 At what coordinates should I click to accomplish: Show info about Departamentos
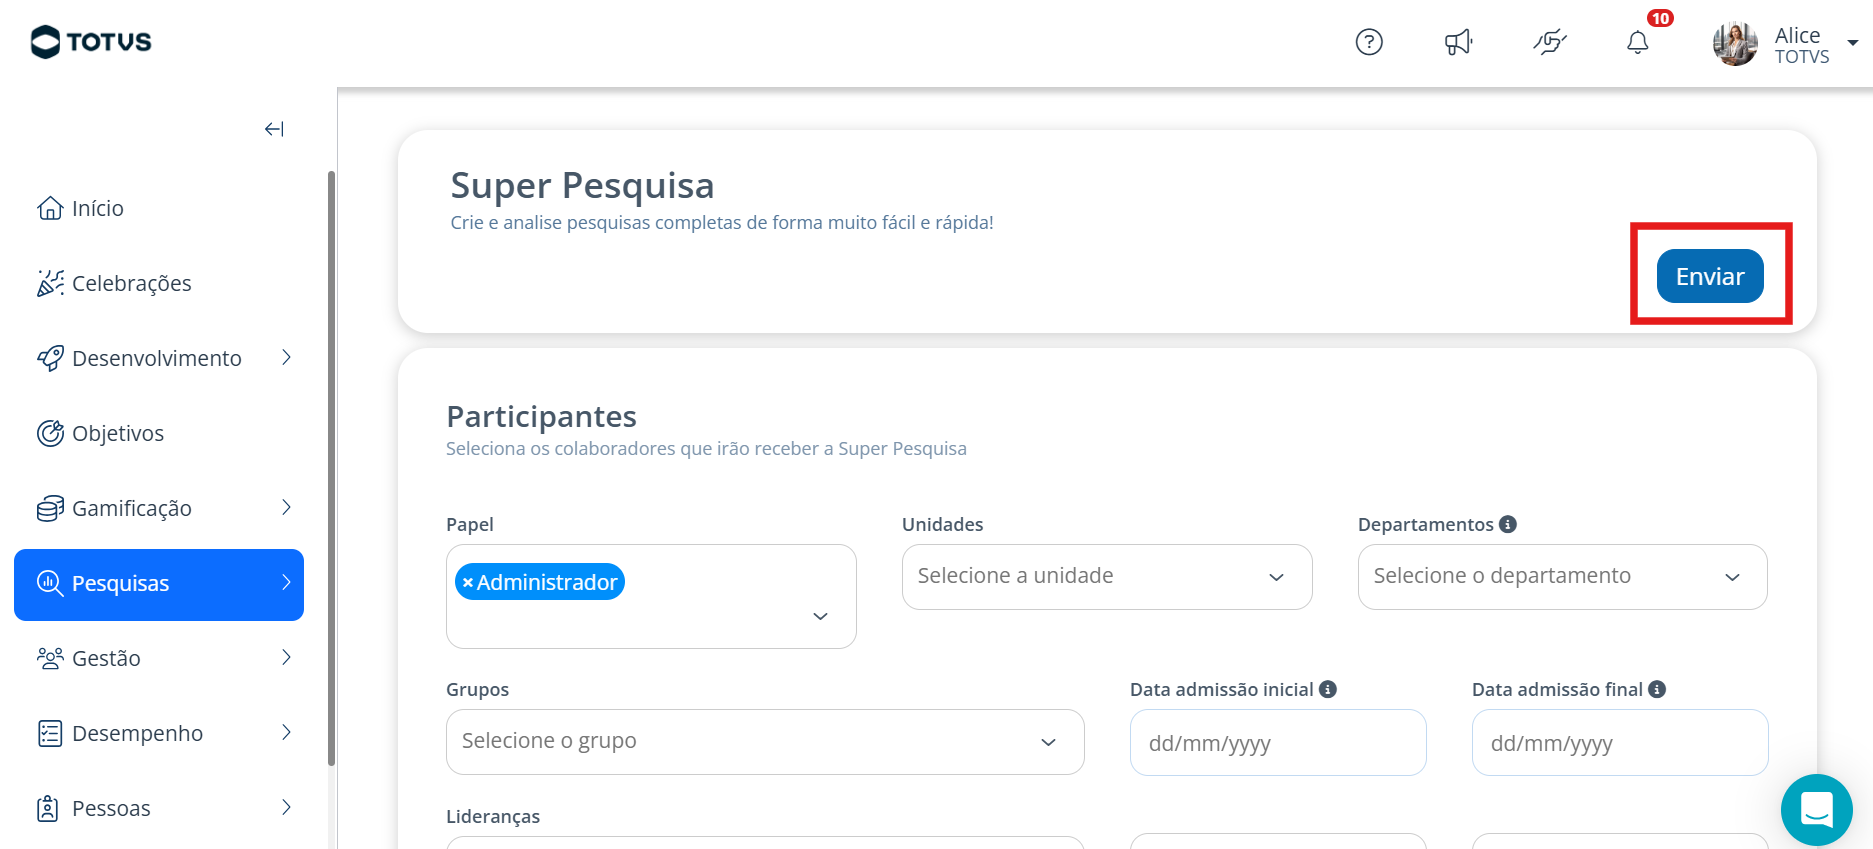coord(1508,524)
